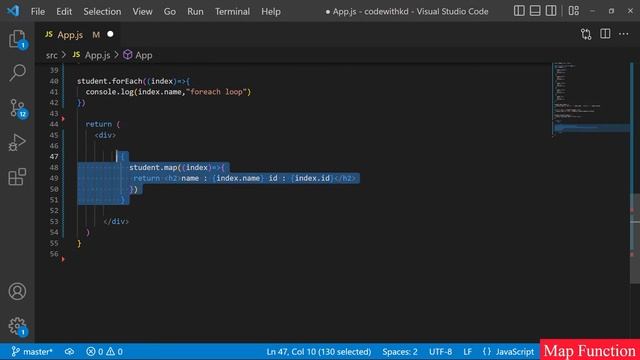
Task: Change end of line via LF
Action: point(467,351)
